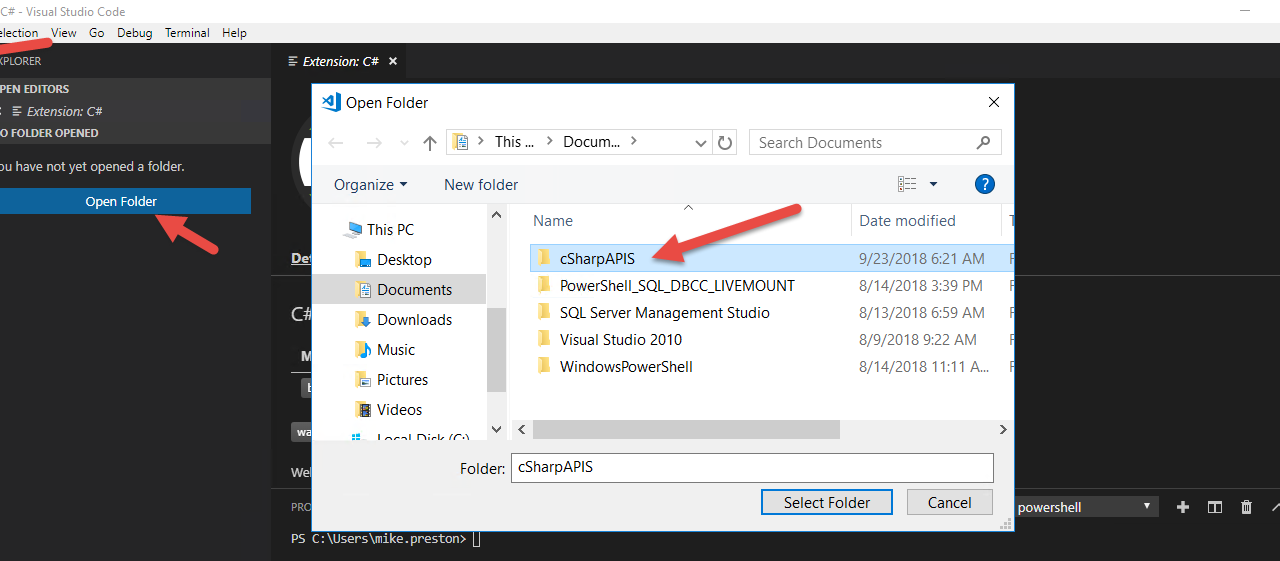This screenshot has width=1280, height=561.
Task: Open the Organize dropdown menu
Action: click(371, 184)
